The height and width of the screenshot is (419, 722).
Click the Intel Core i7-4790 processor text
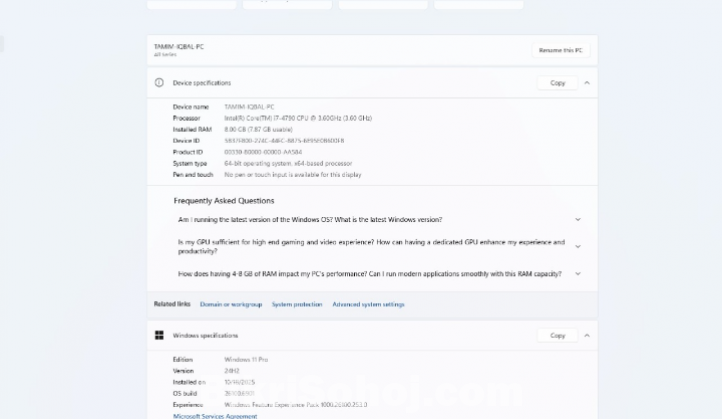[298, 118]
